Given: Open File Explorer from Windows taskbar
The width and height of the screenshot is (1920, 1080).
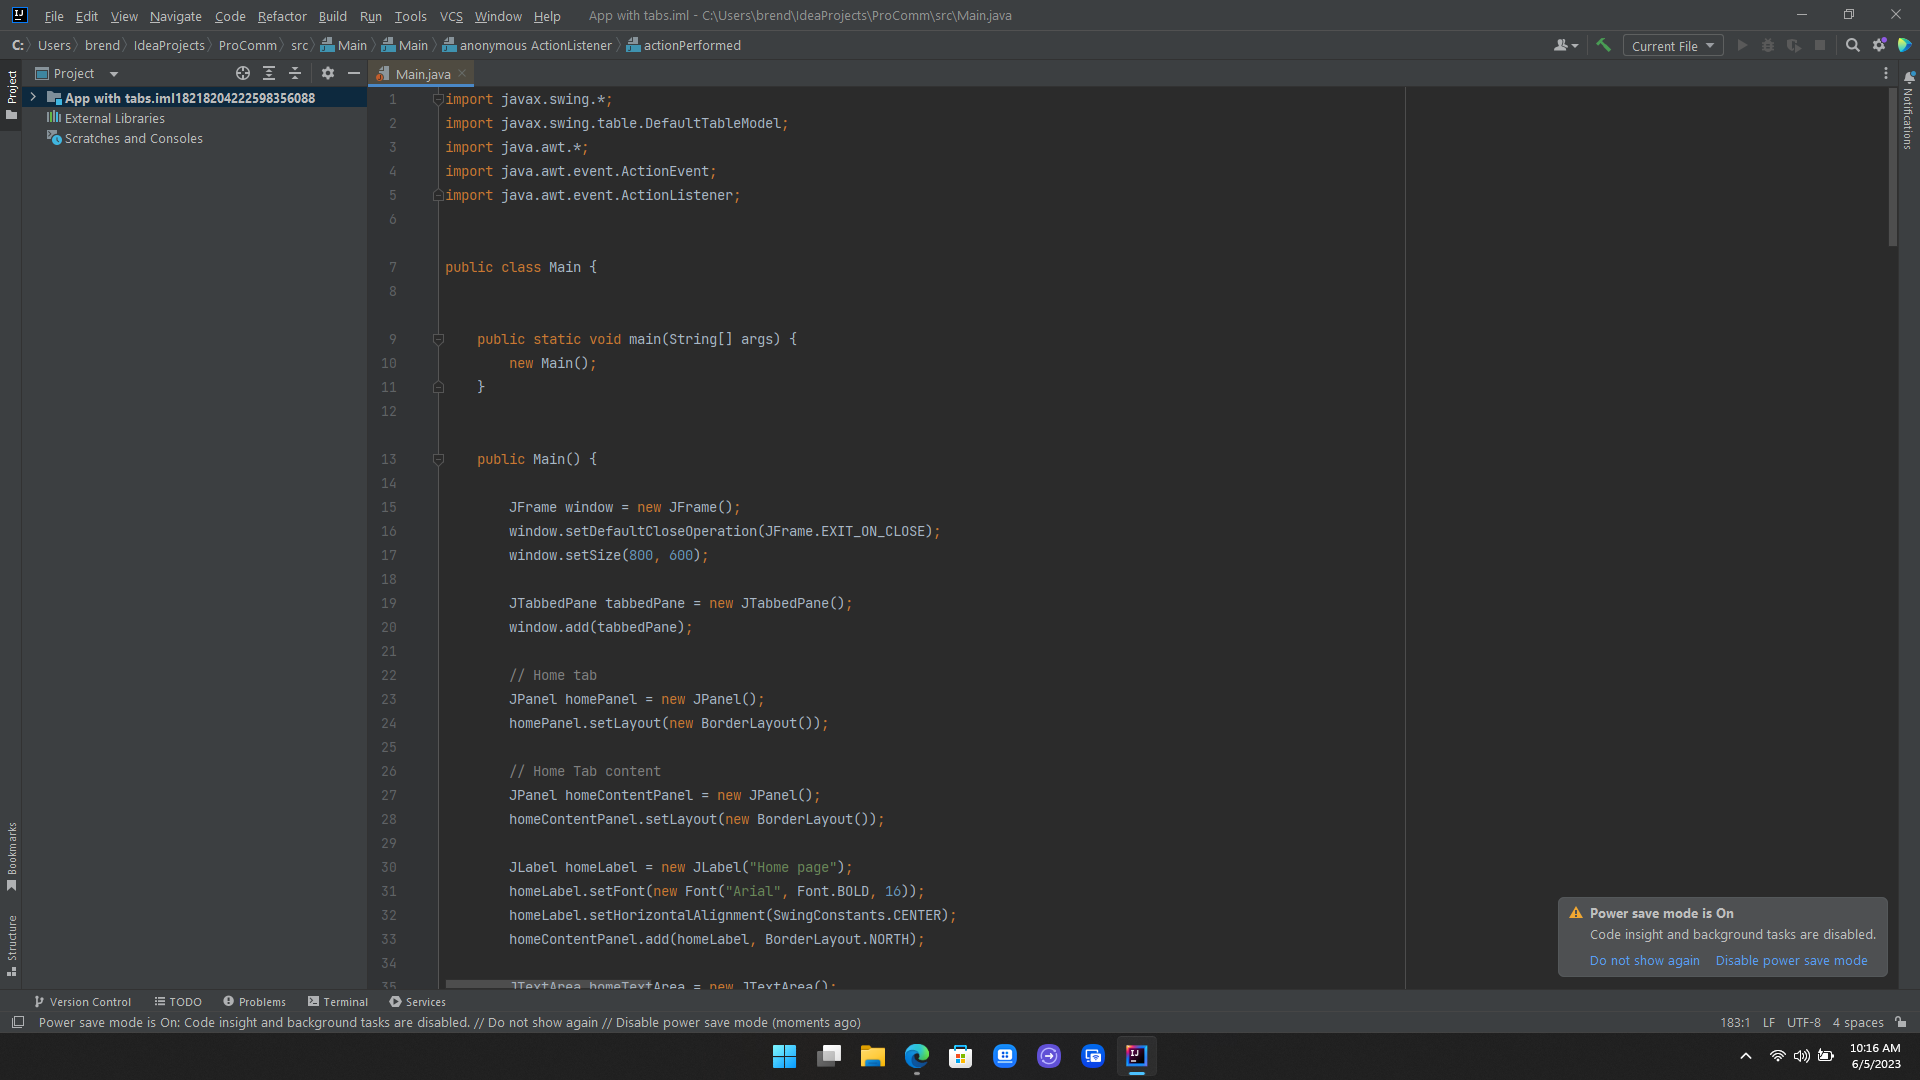Looking at the screenshot, I should (872, 1056).
